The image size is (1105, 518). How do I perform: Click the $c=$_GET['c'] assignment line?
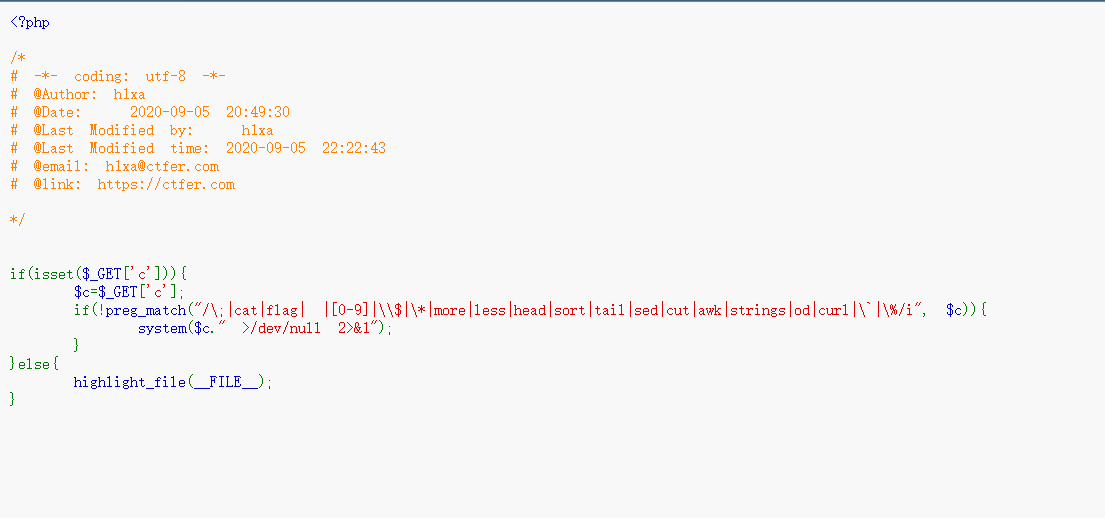pos(129,292)
